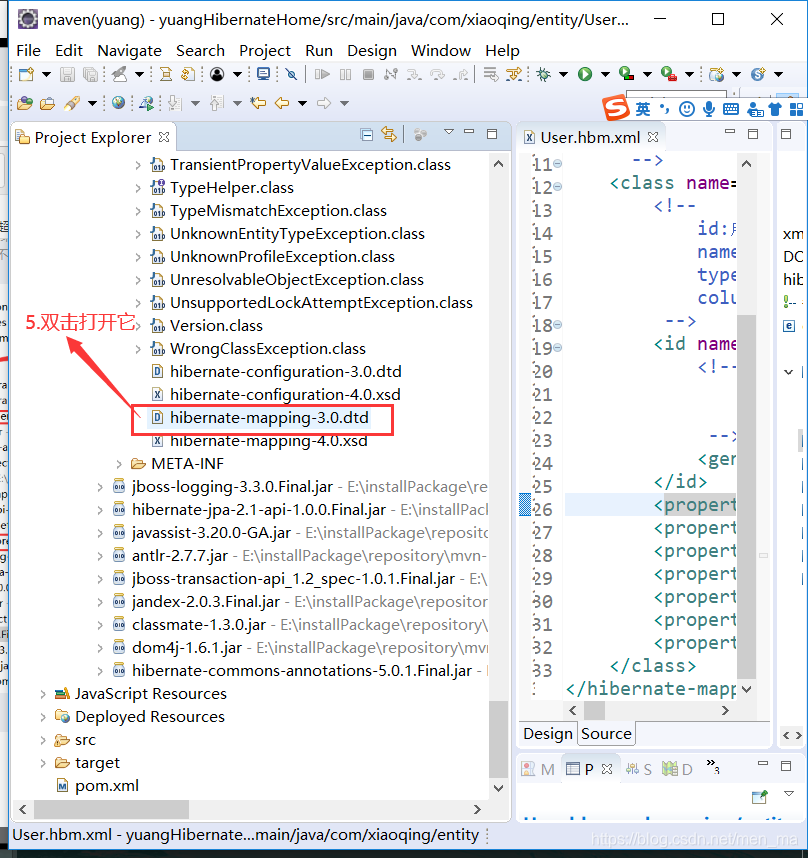Image resolution: width=808 pixels, height=858 pixels.
Task: Click the Sogou toolbox grid icon
Action: pyautogui.click(x=797, y=109)
